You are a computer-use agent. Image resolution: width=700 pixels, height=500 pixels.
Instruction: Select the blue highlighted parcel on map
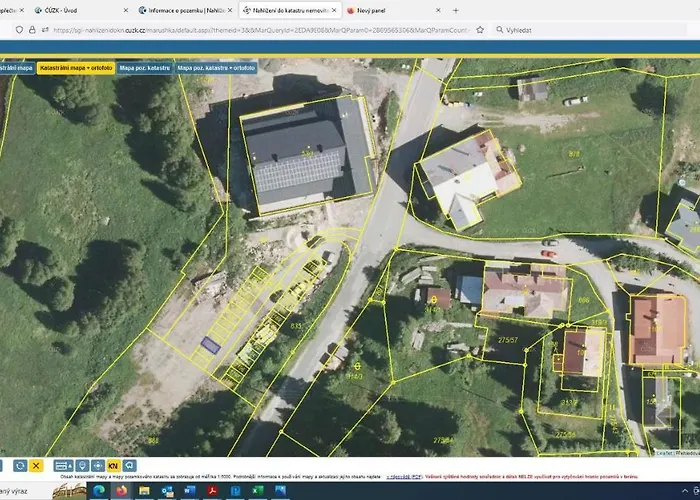click(210, 345)
